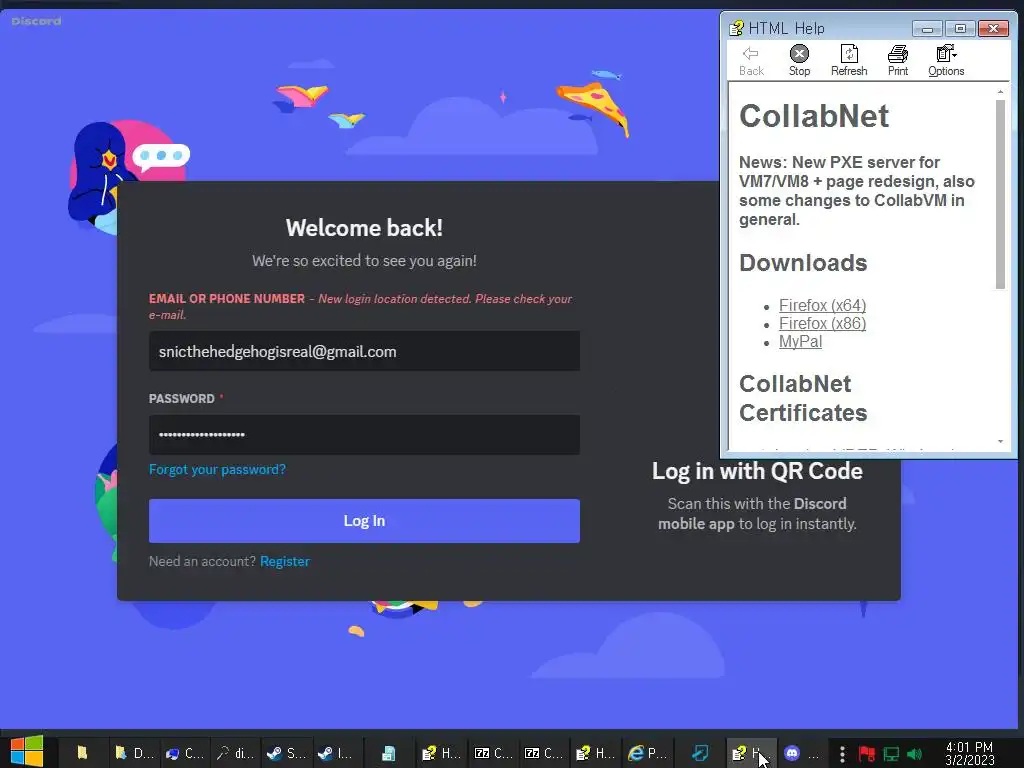Show hidden tray icons via dots
This screenshot has height=768, width=1024.
coord(842,754)
